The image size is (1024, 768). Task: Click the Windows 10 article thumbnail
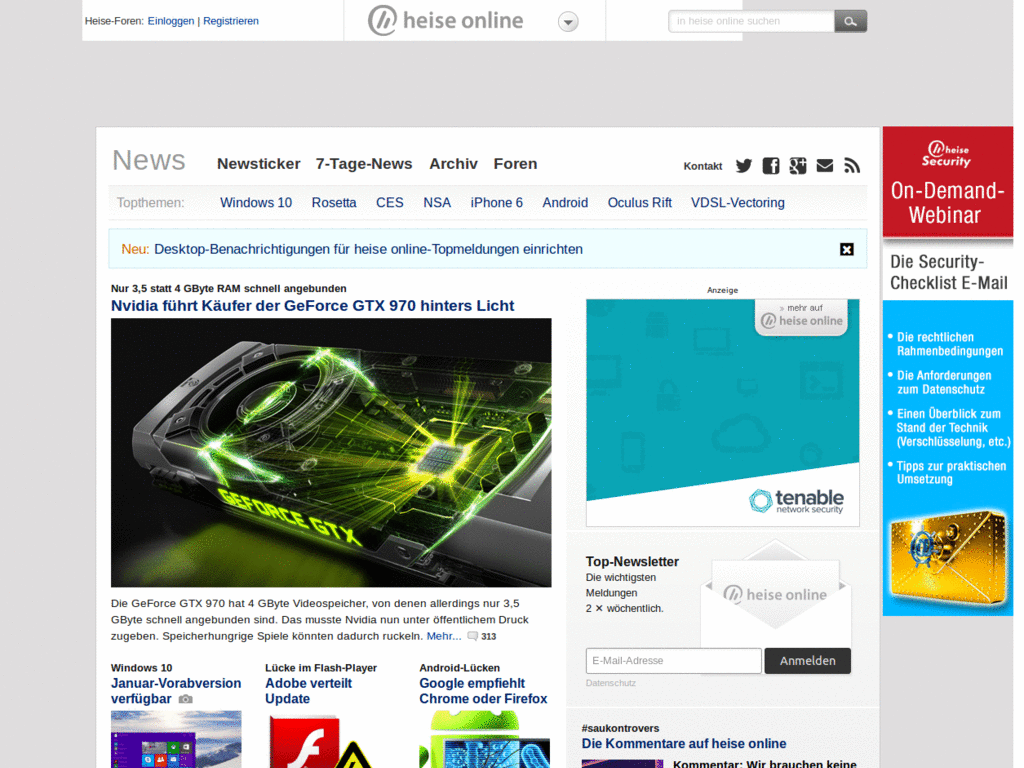(176, 739)
